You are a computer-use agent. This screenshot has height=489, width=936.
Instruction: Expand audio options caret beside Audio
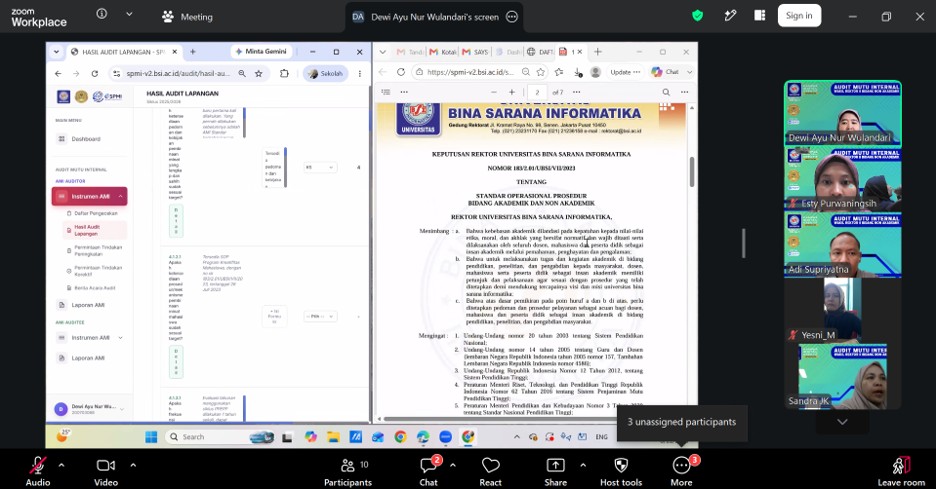coord(61,465)
